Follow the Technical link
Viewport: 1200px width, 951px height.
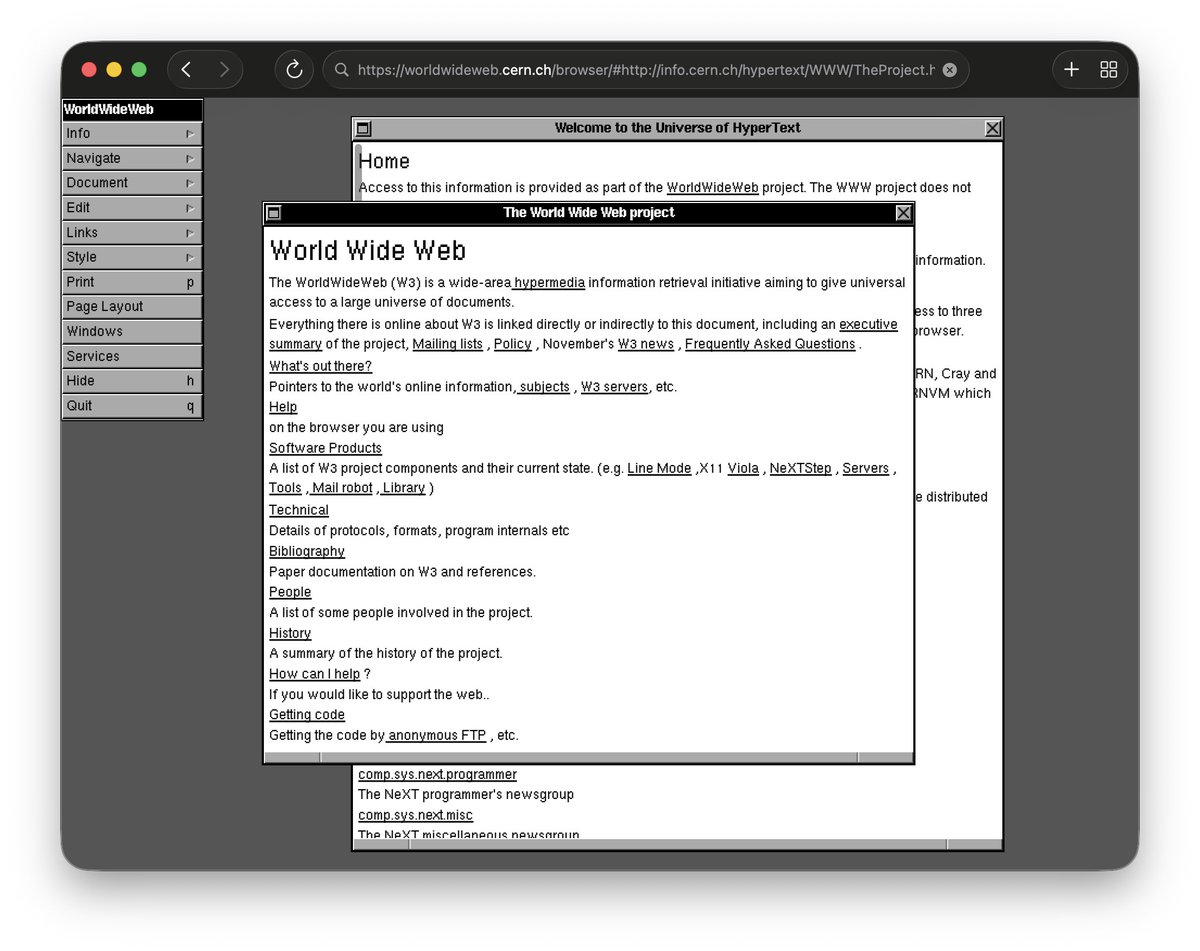(299, 510)
